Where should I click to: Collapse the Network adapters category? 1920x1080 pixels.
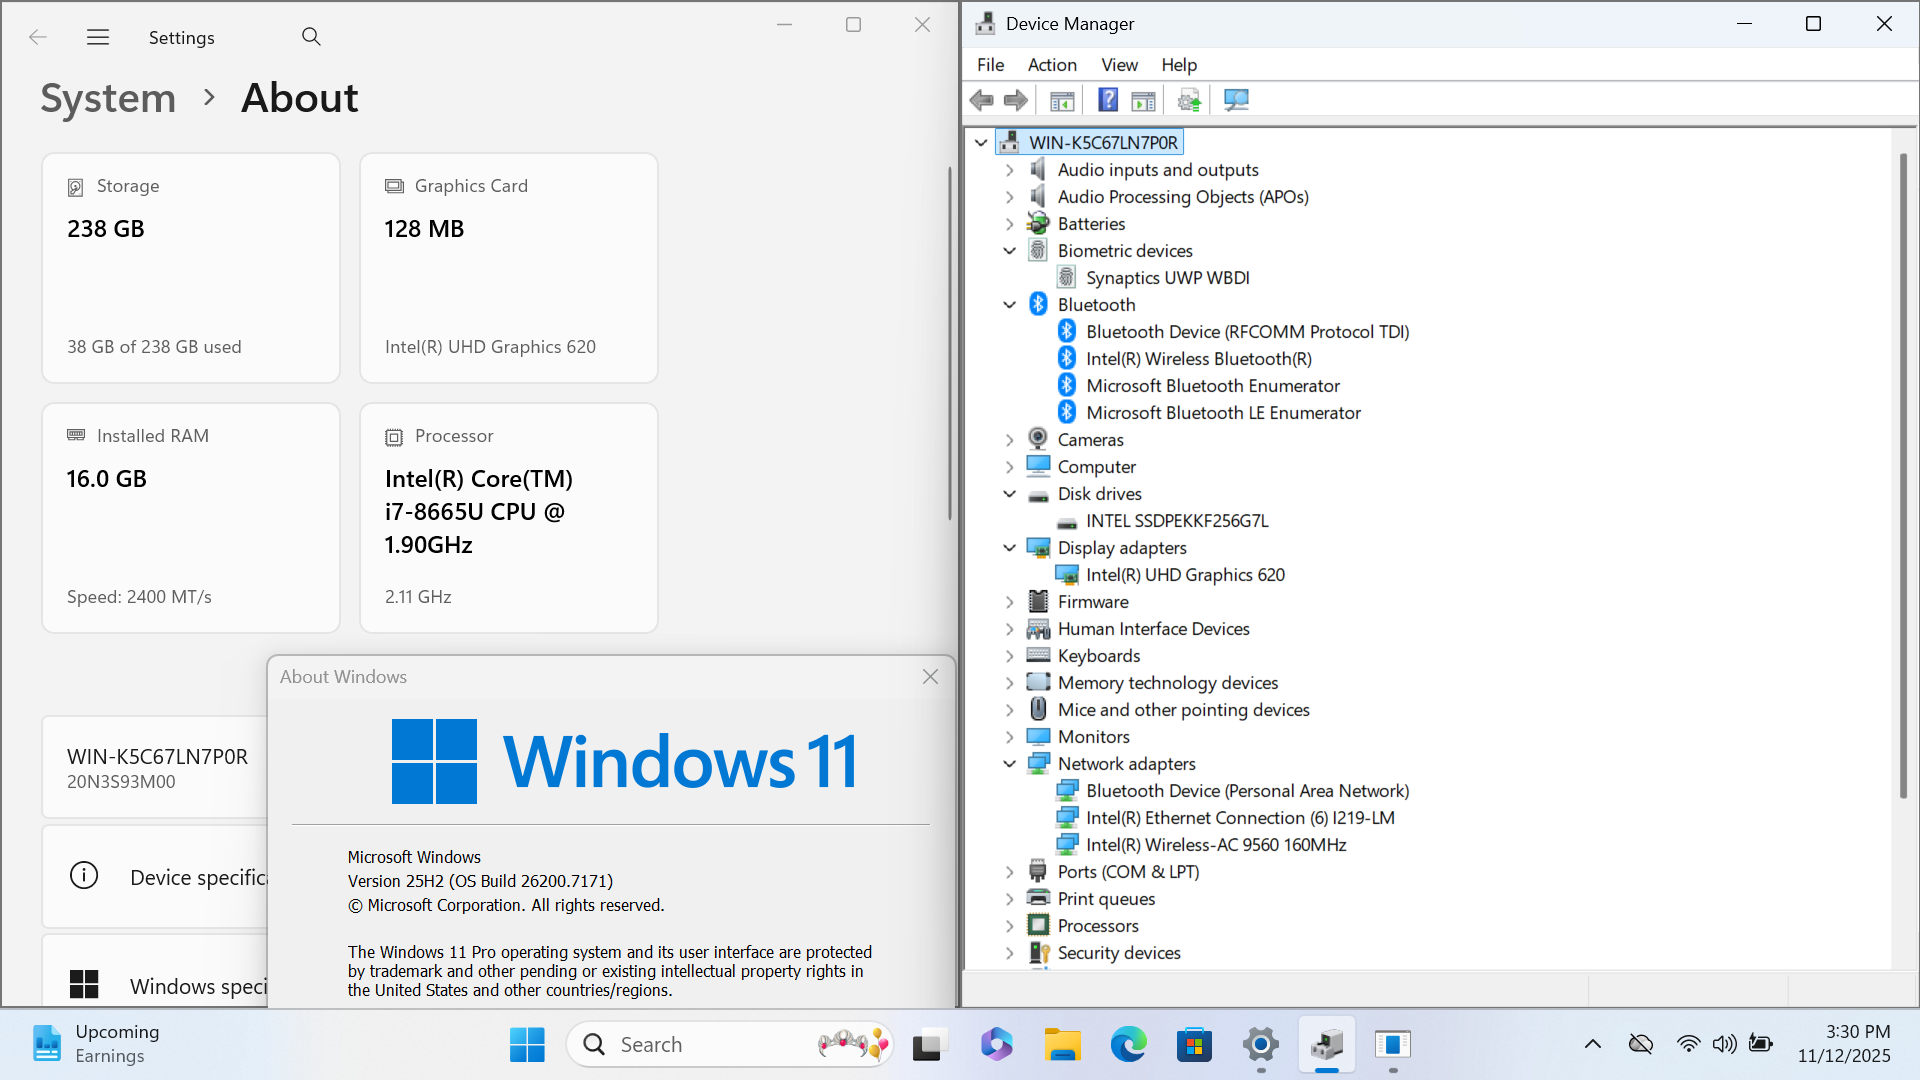(1010, 764)
